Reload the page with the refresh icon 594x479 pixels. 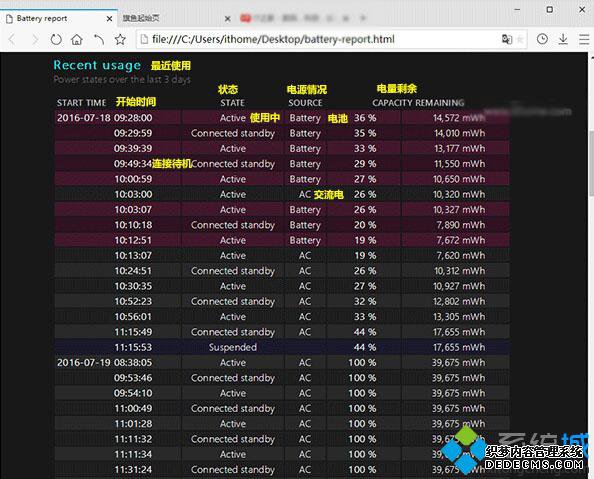[56, 39]
